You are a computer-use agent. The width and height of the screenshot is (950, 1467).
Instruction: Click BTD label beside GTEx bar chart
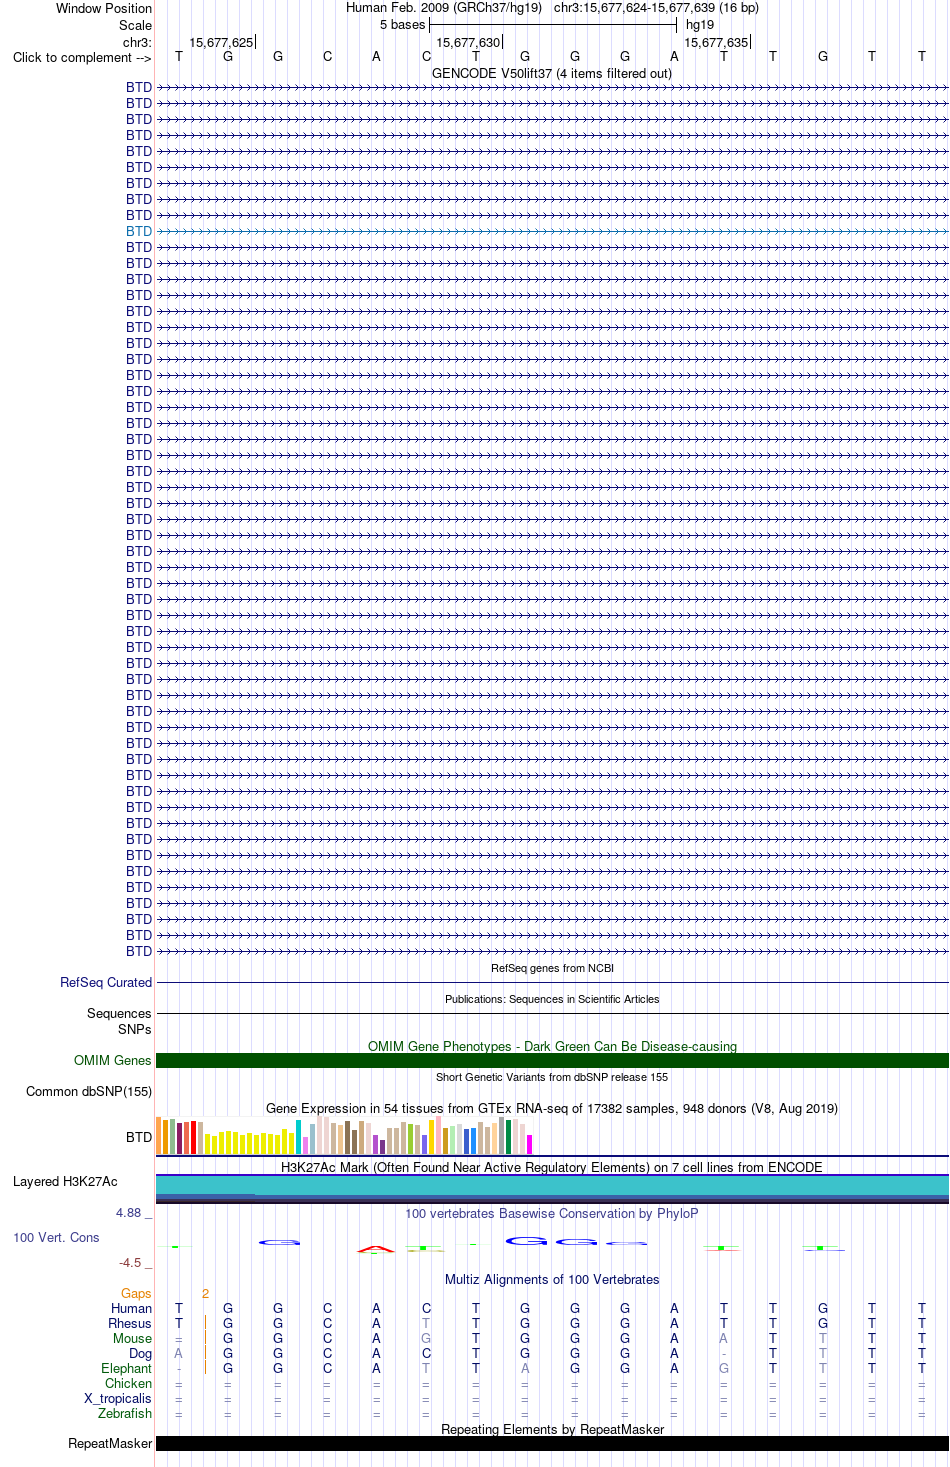coord(139,1137)
